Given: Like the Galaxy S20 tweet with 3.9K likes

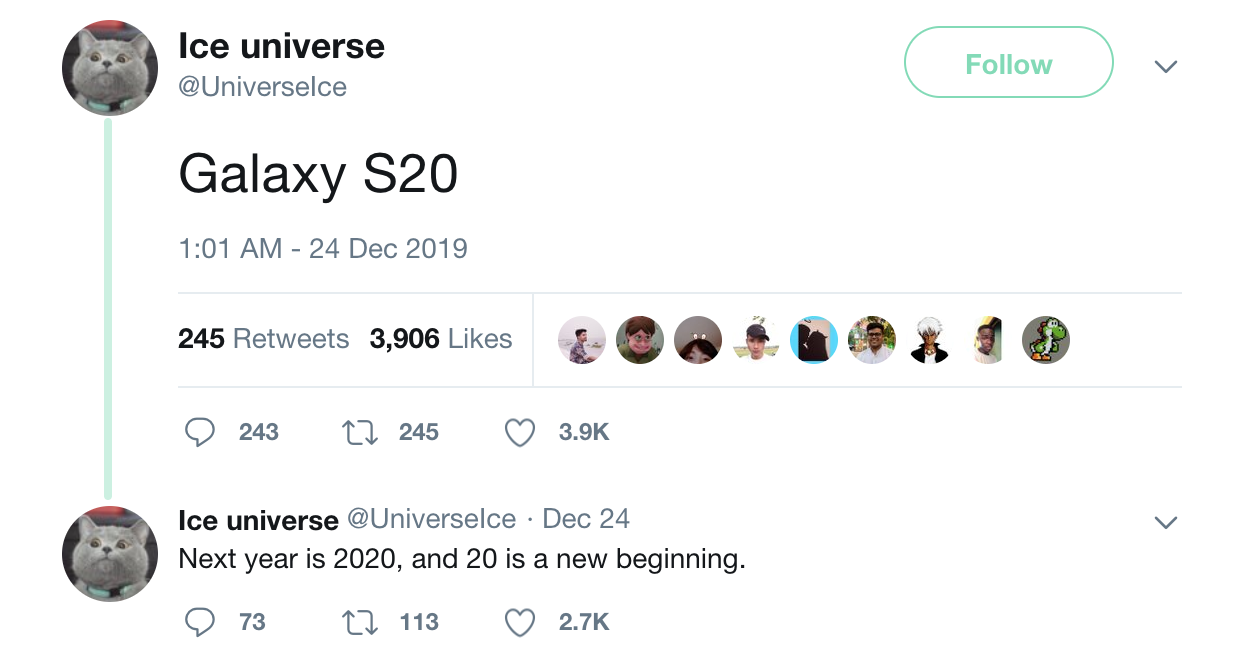Looking at the screenshot, I should pos(520,432).
